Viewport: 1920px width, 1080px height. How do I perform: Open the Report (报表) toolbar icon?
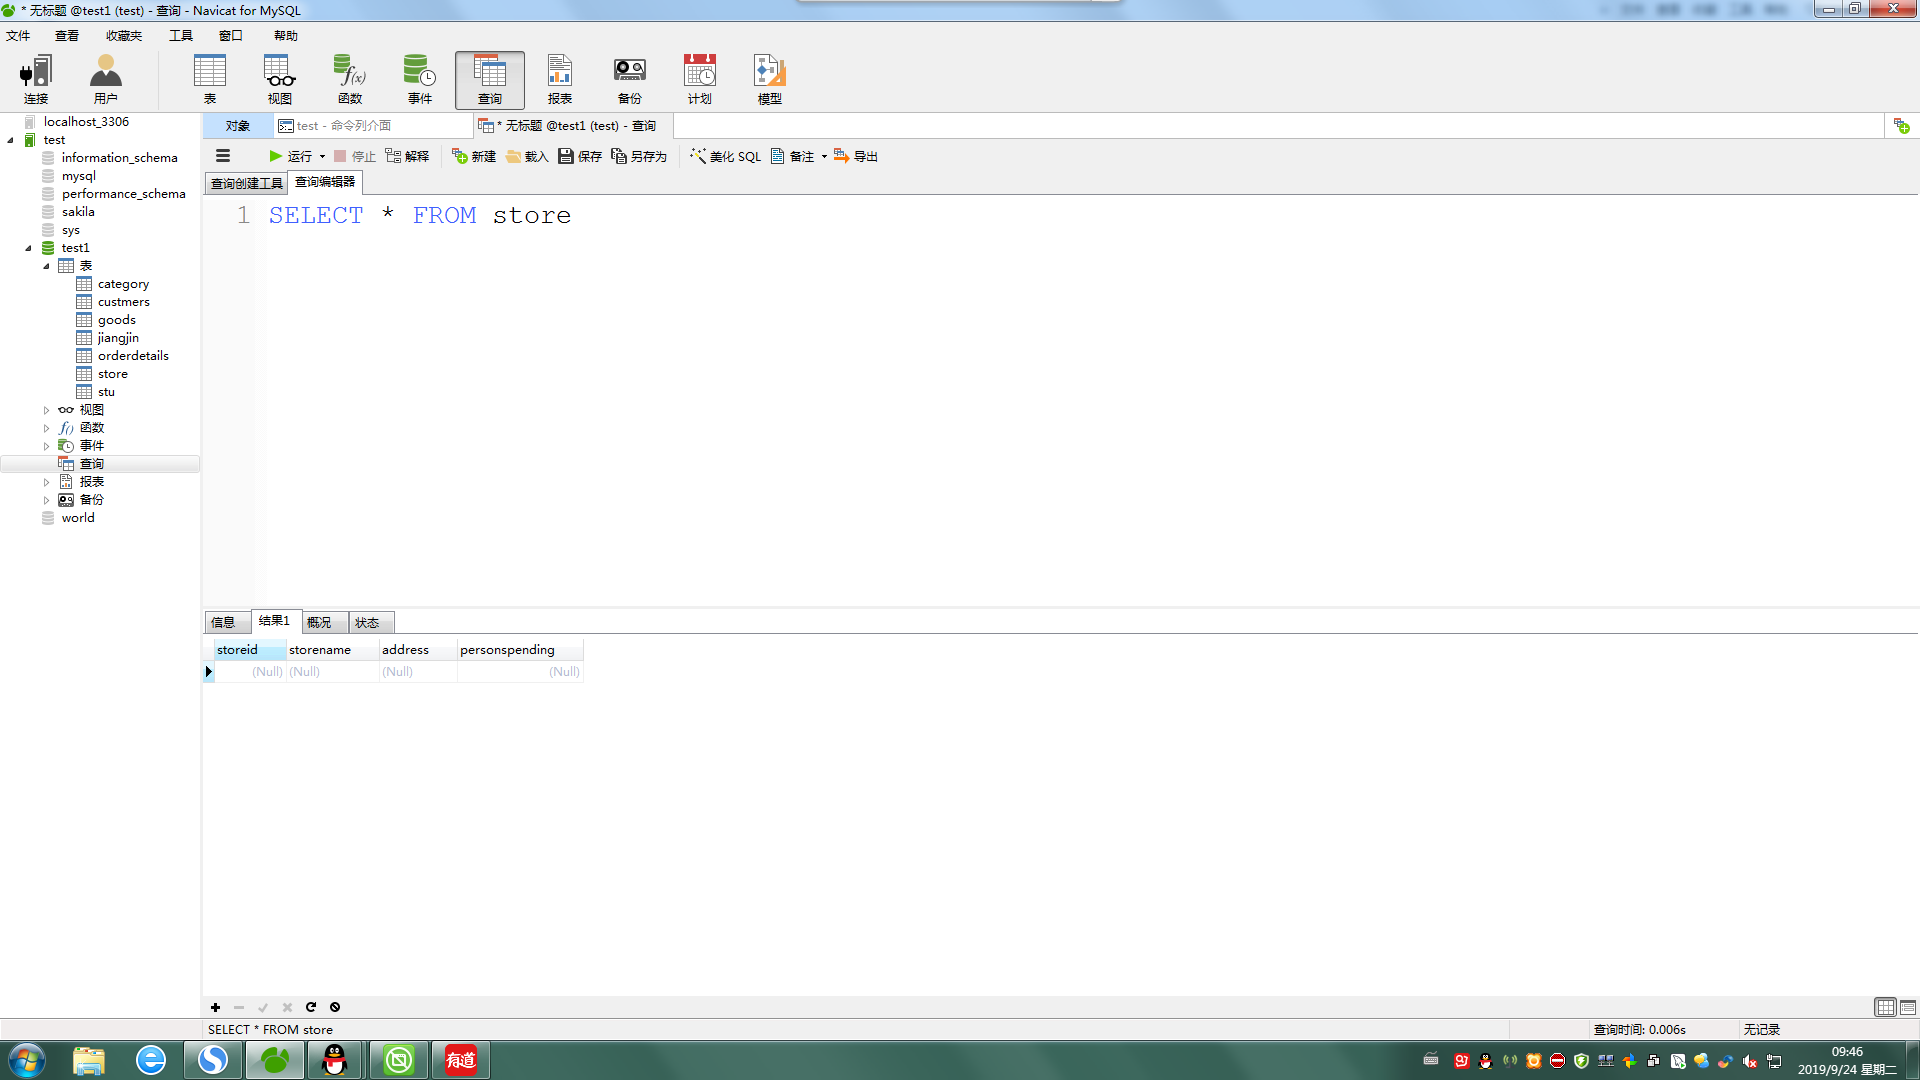[x=560, y=80]
